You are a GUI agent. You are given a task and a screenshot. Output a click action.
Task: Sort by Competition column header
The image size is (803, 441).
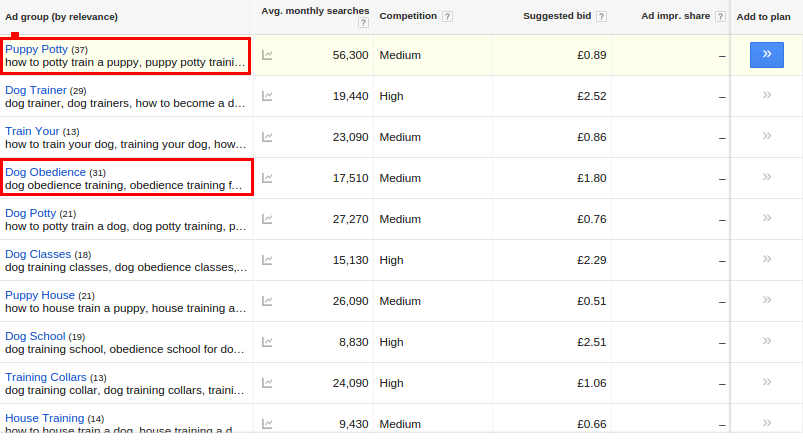pos(408,16)
